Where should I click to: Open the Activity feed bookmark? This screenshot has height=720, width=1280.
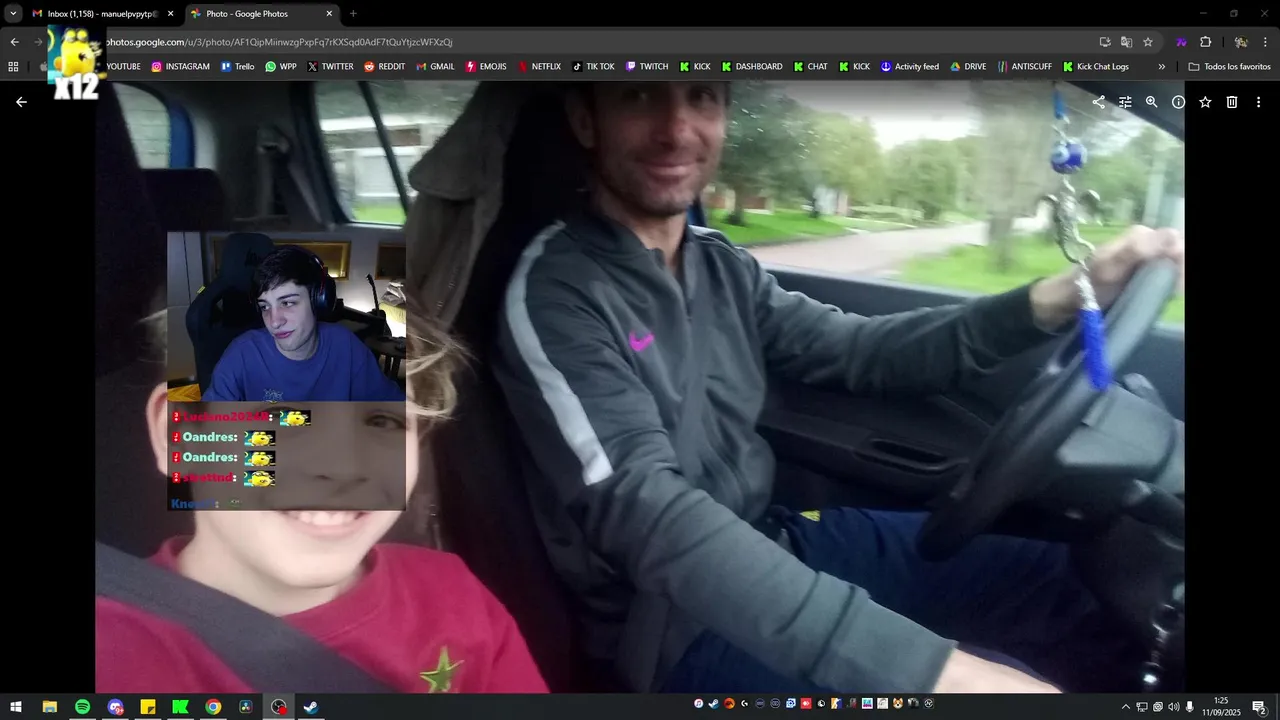pos(910,67)
